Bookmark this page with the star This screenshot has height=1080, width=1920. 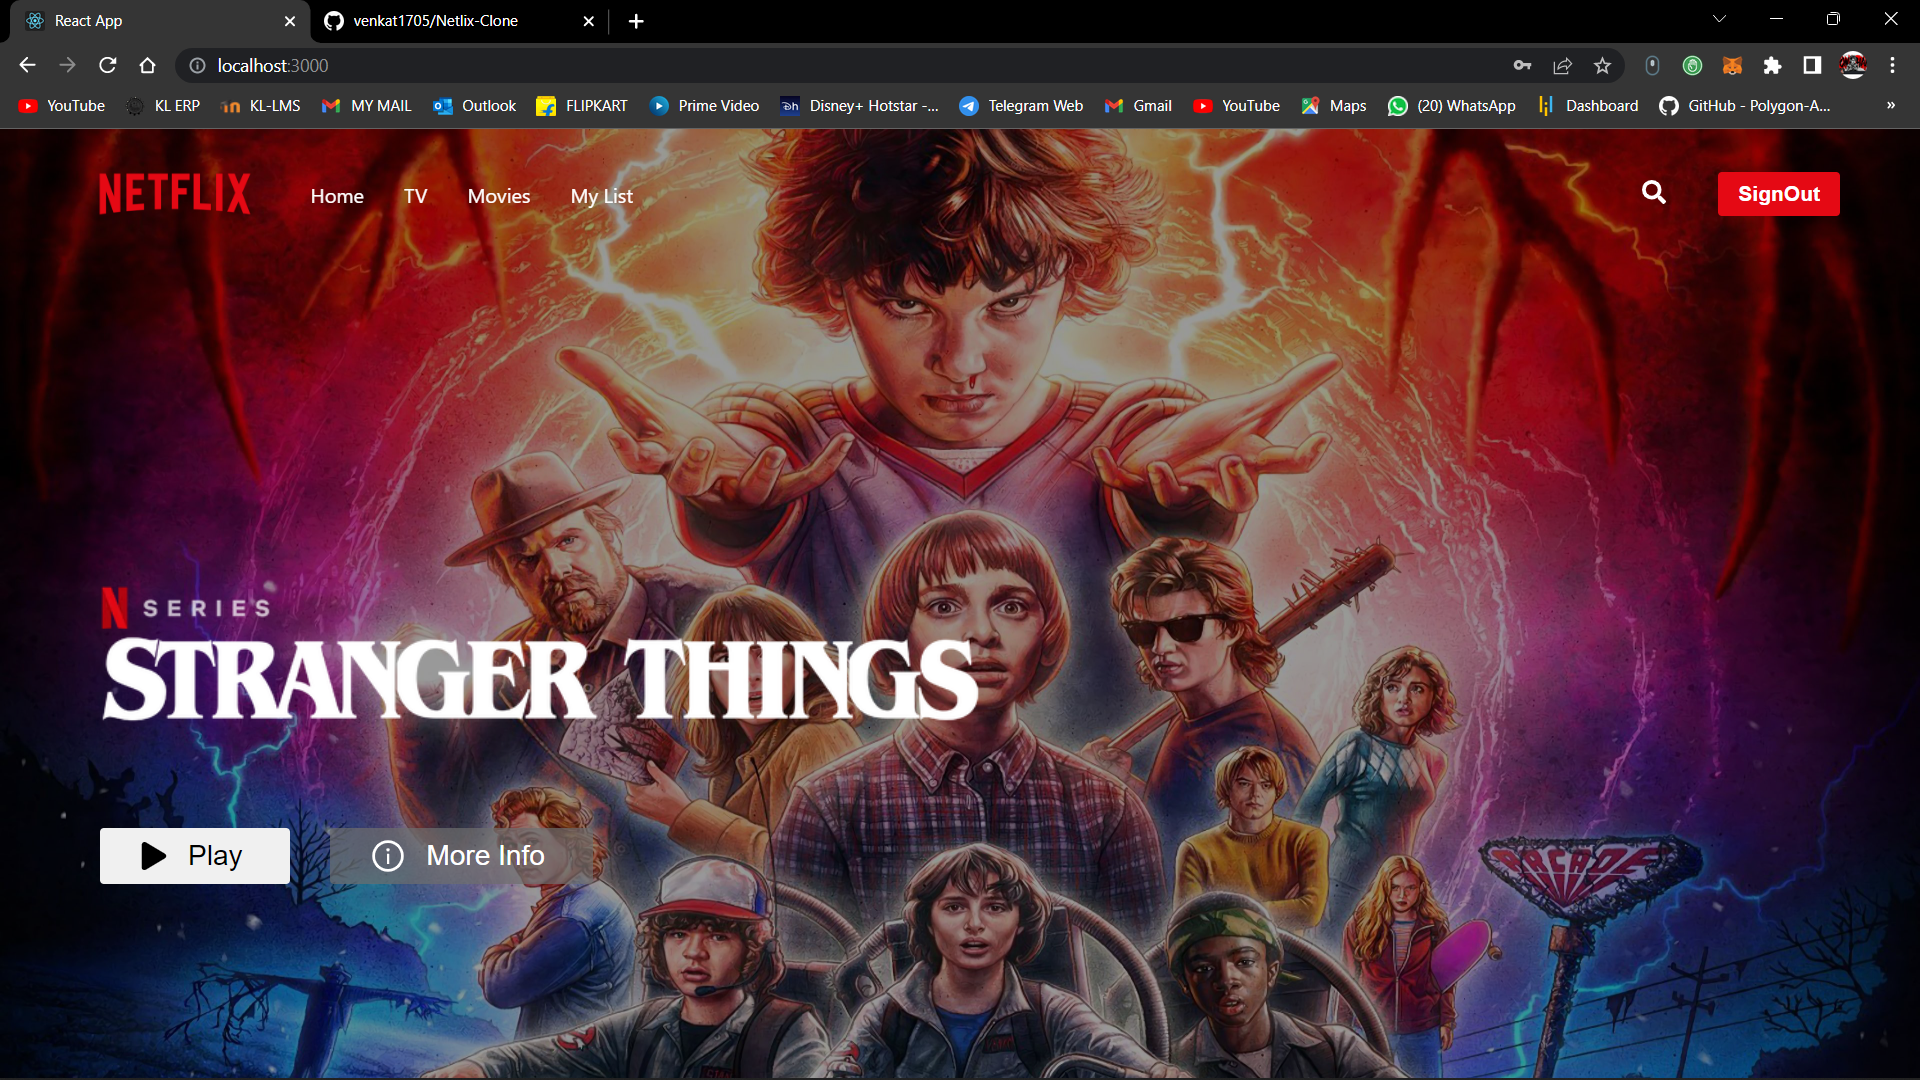1602,65
